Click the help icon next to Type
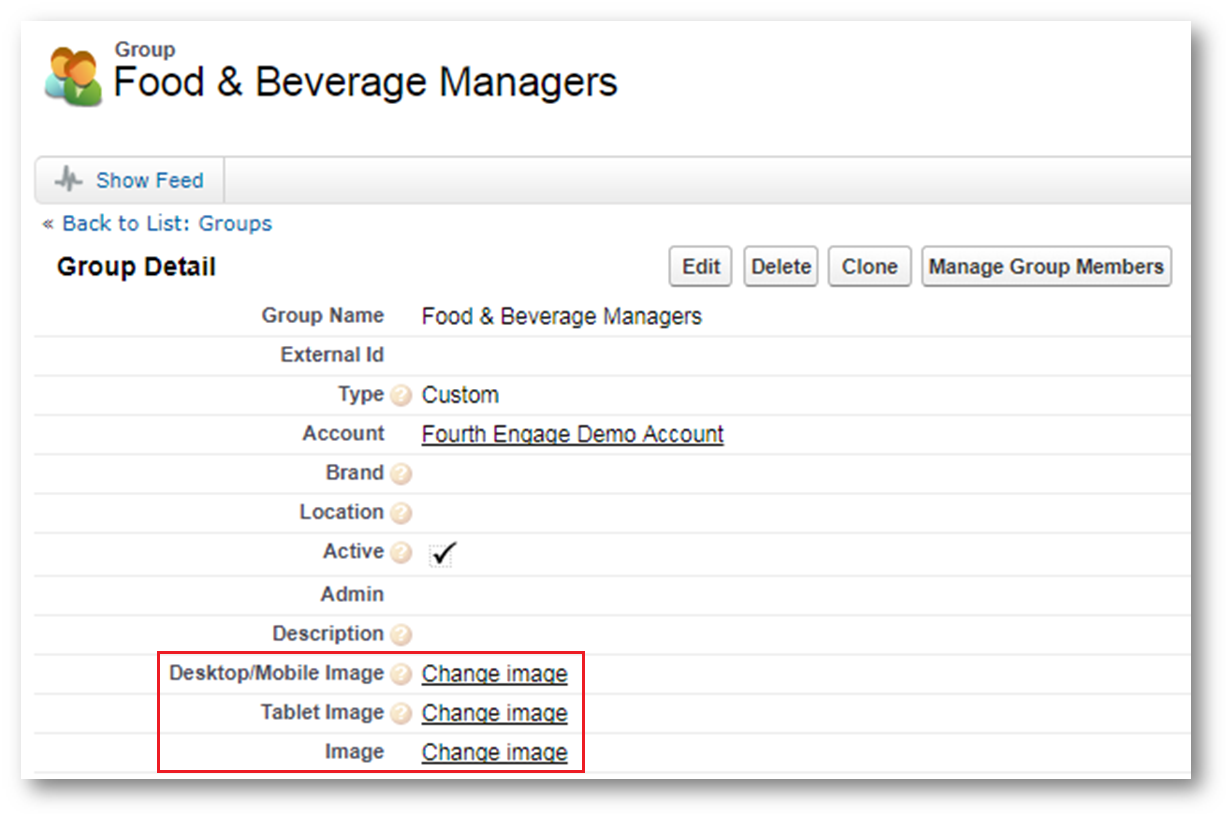The width and height of the screenshot is (1226, 814). point(401,395)
